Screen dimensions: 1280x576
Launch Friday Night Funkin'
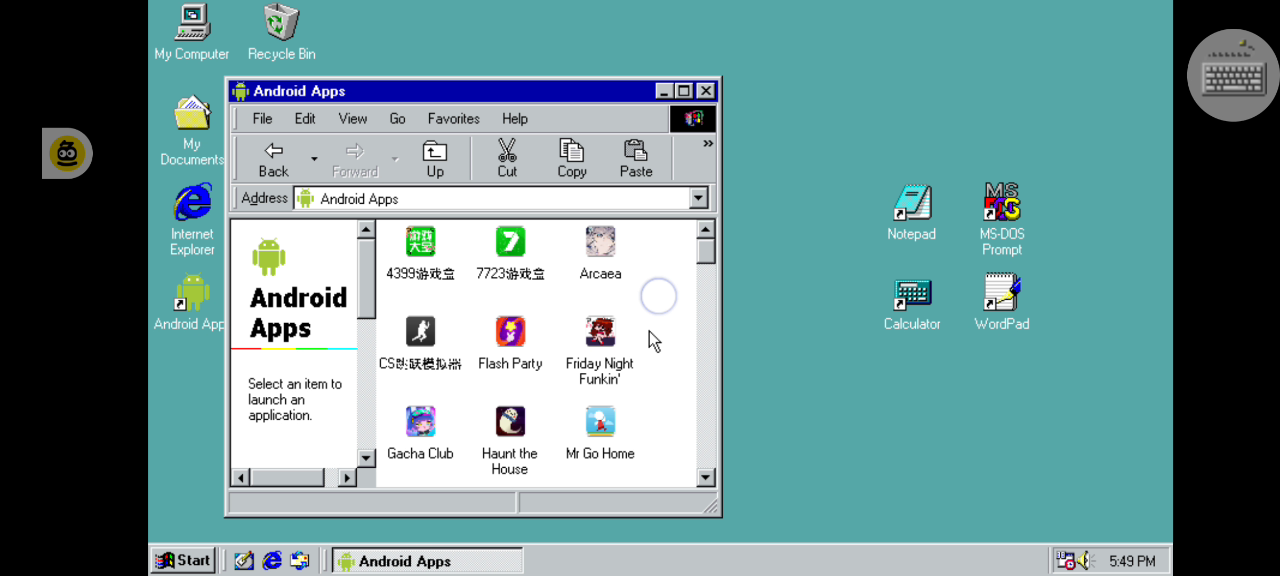coord(599,331)
